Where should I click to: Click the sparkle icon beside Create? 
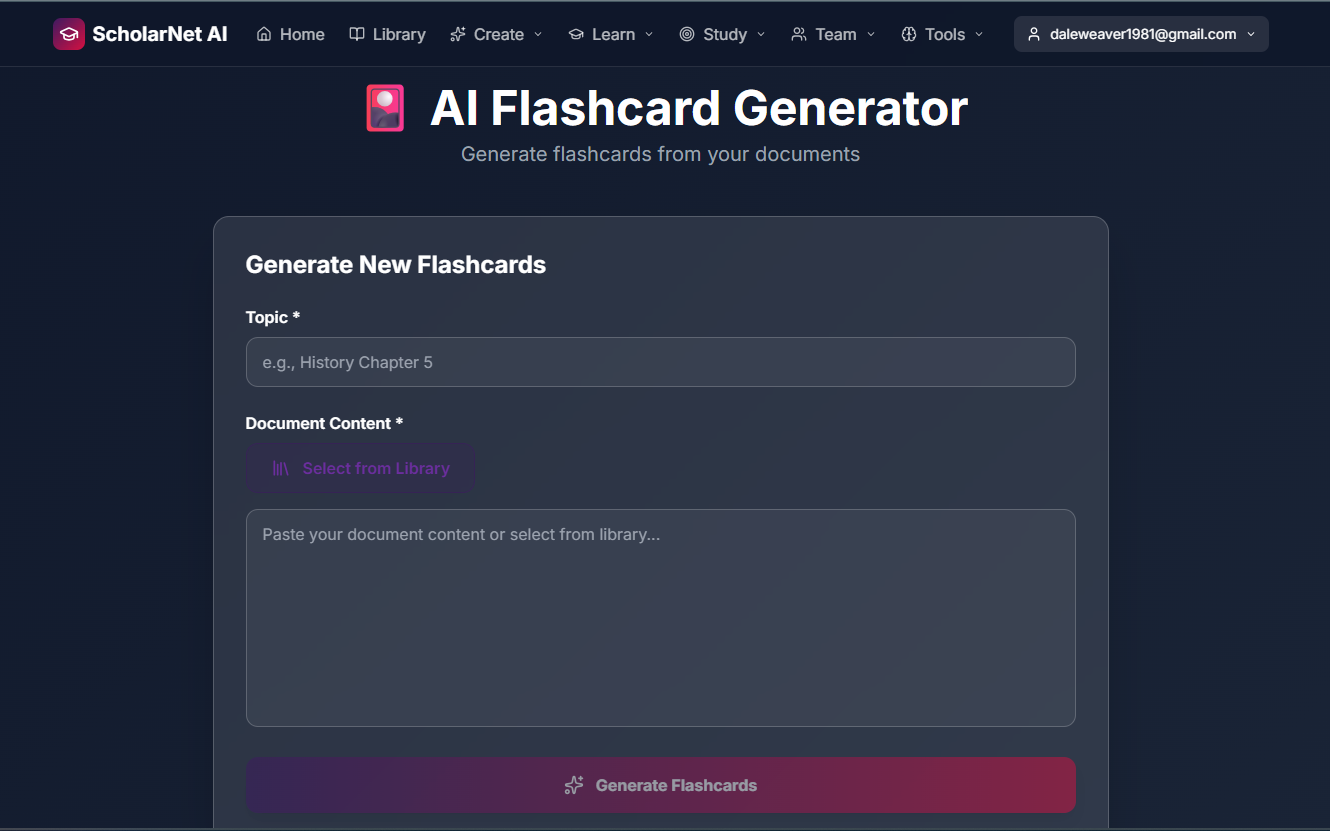(457, 33)
